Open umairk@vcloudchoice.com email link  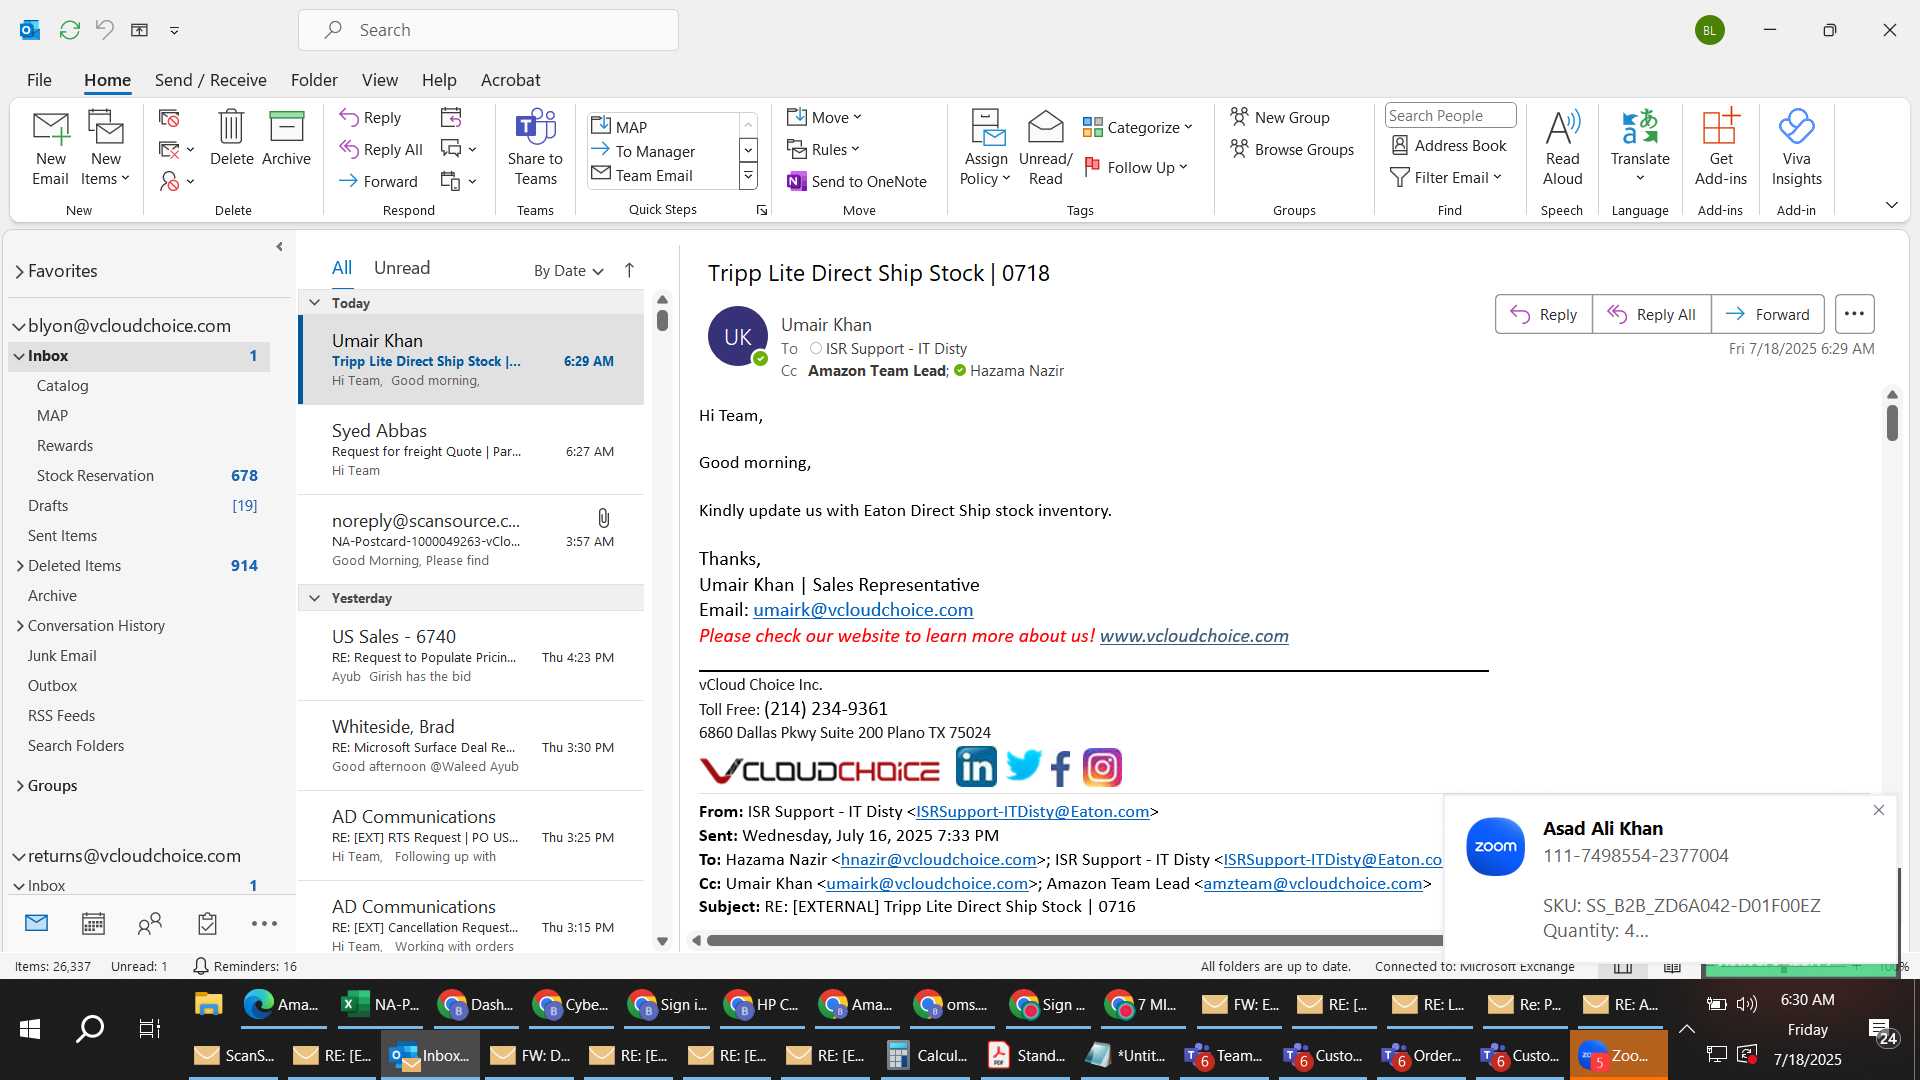point(863,610)
